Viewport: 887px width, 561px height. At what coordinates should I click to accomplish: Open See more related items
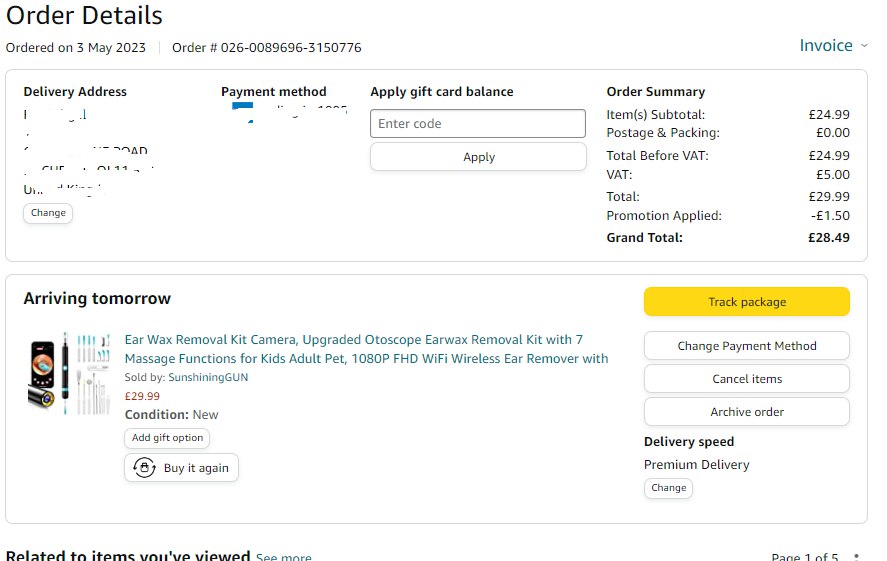point(283,557)
